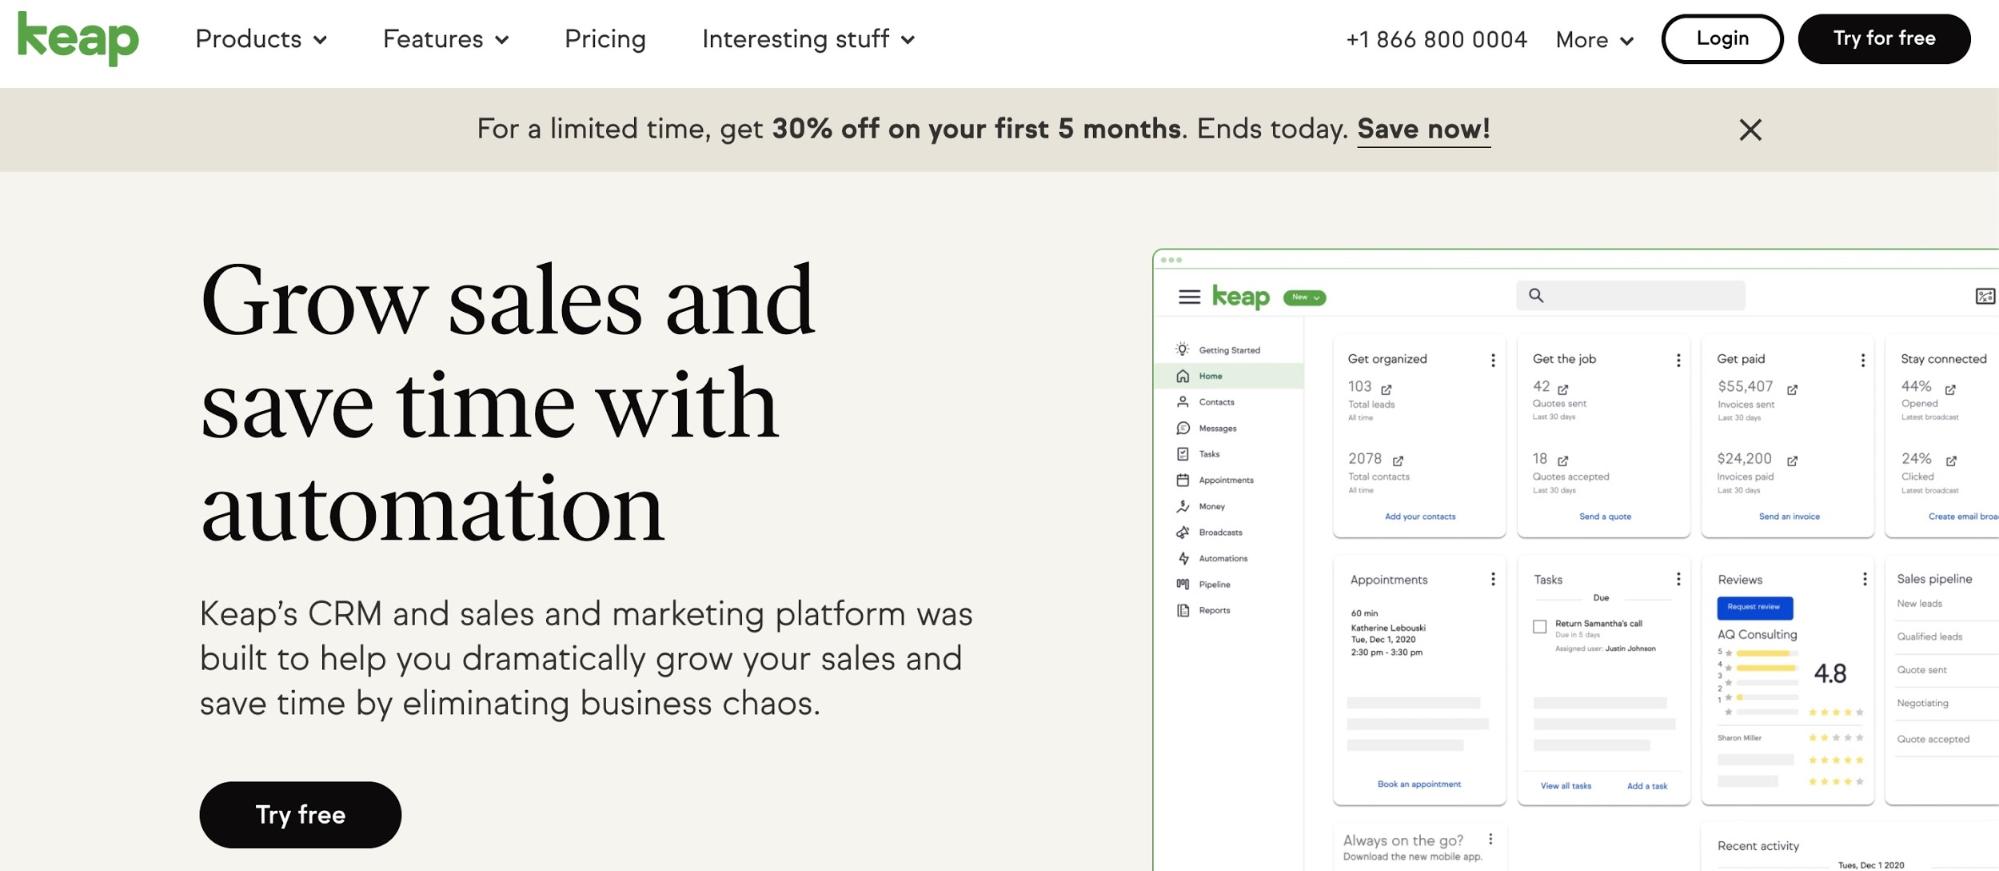The width and height of the screenshot is (1999, 871).
Task: Check the Return Samantha's call task checkbox
Action: [1540, 627]
